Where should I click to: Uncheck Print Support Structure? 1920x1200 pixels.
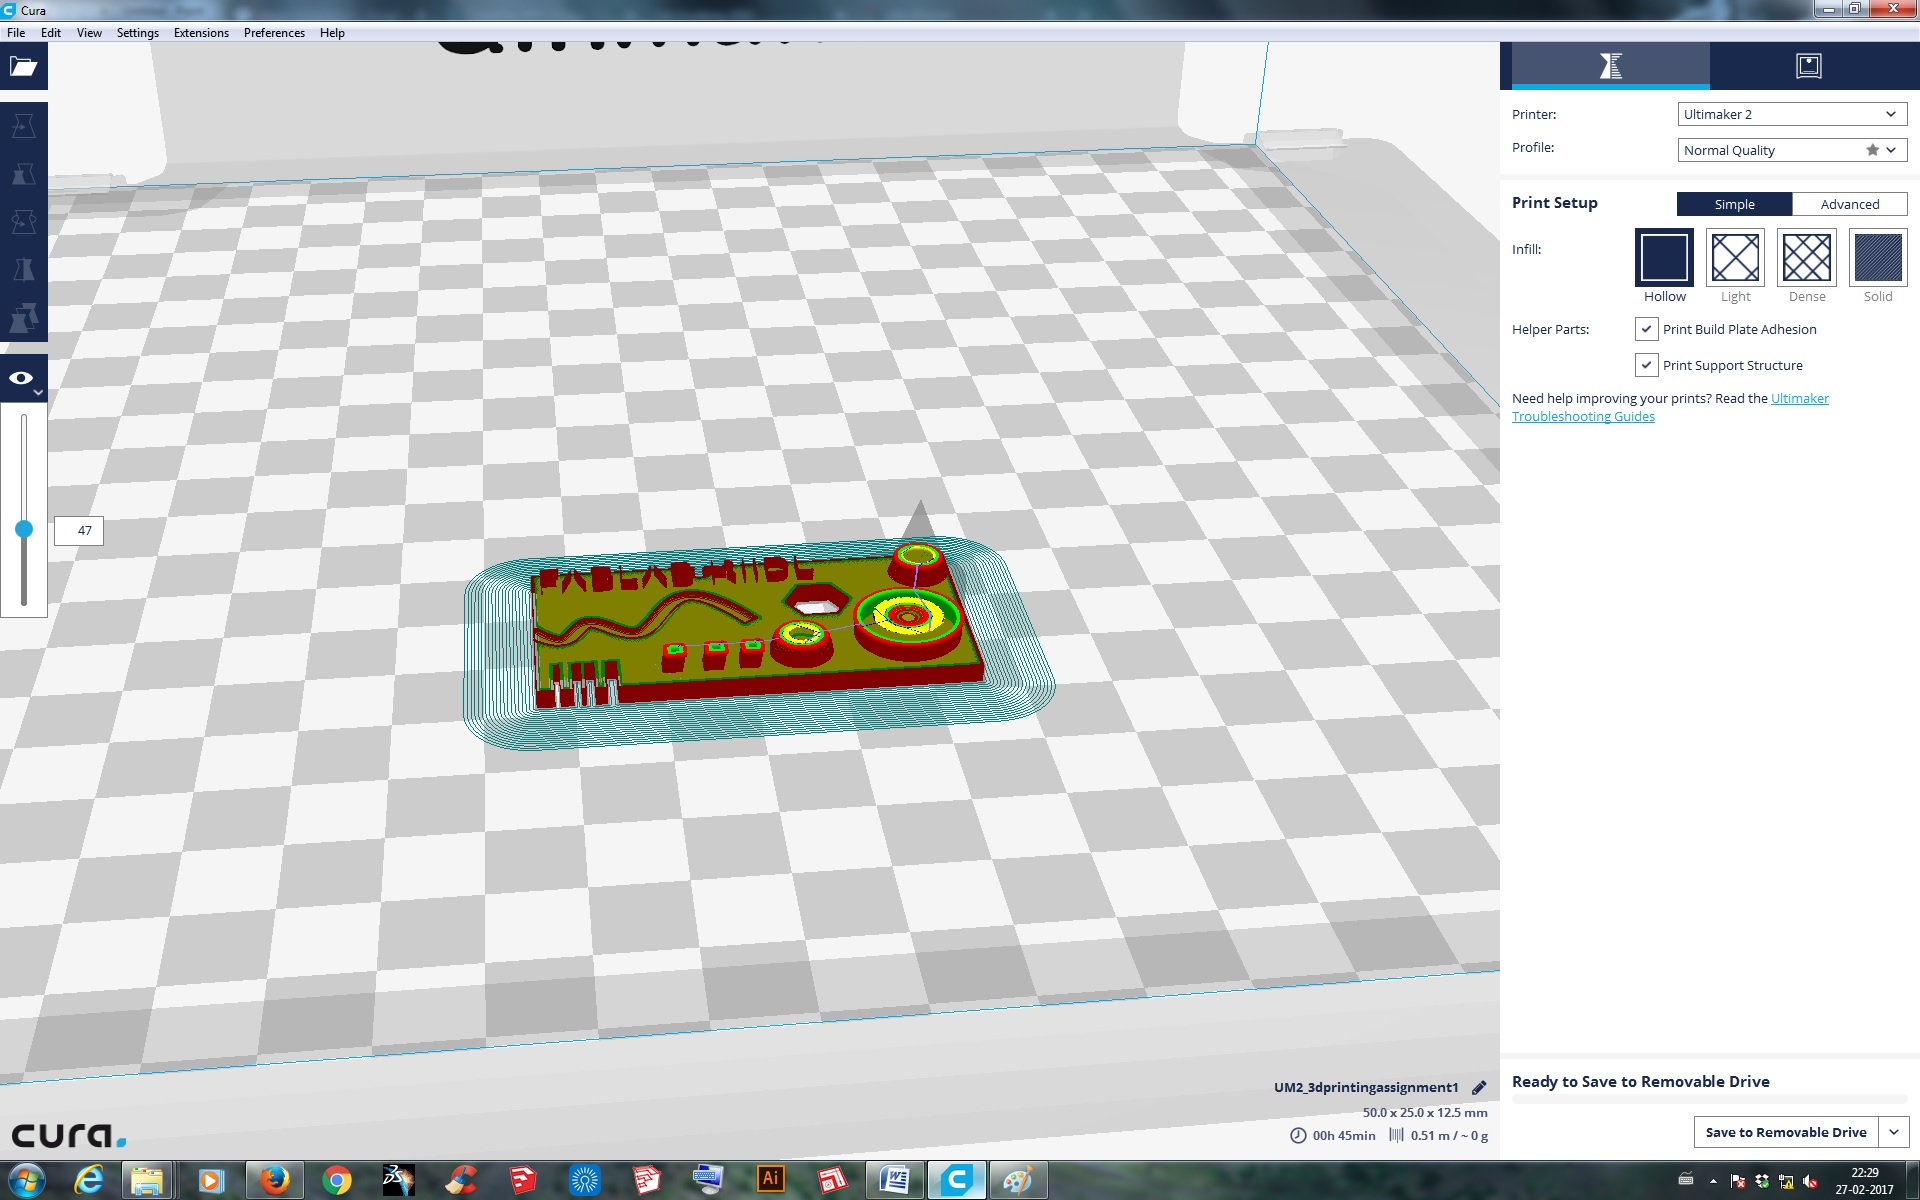coord(1646,365)
